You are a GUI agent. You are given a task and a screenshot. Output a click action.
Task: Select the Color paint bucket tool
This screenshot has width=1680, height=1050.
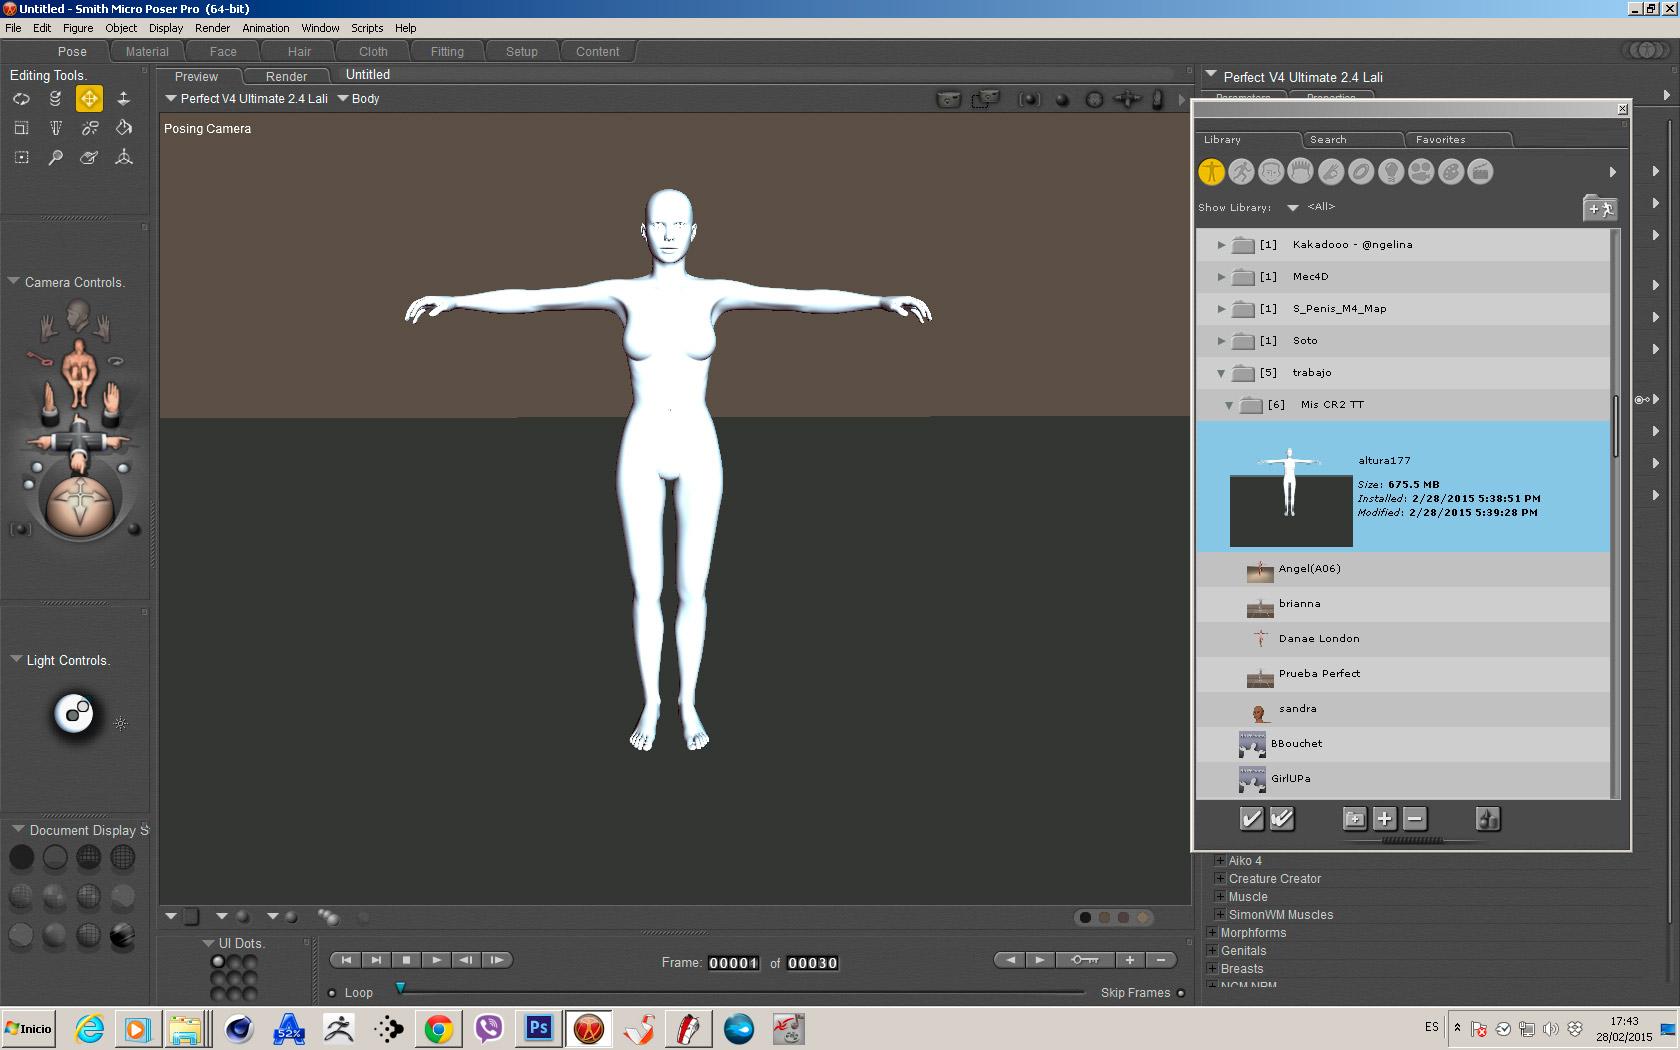[x=123, y=128]
